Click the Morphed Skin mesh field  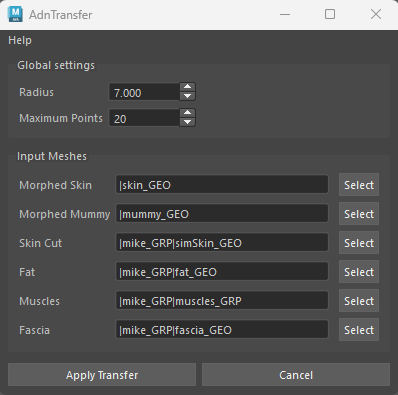click(222, 184)
